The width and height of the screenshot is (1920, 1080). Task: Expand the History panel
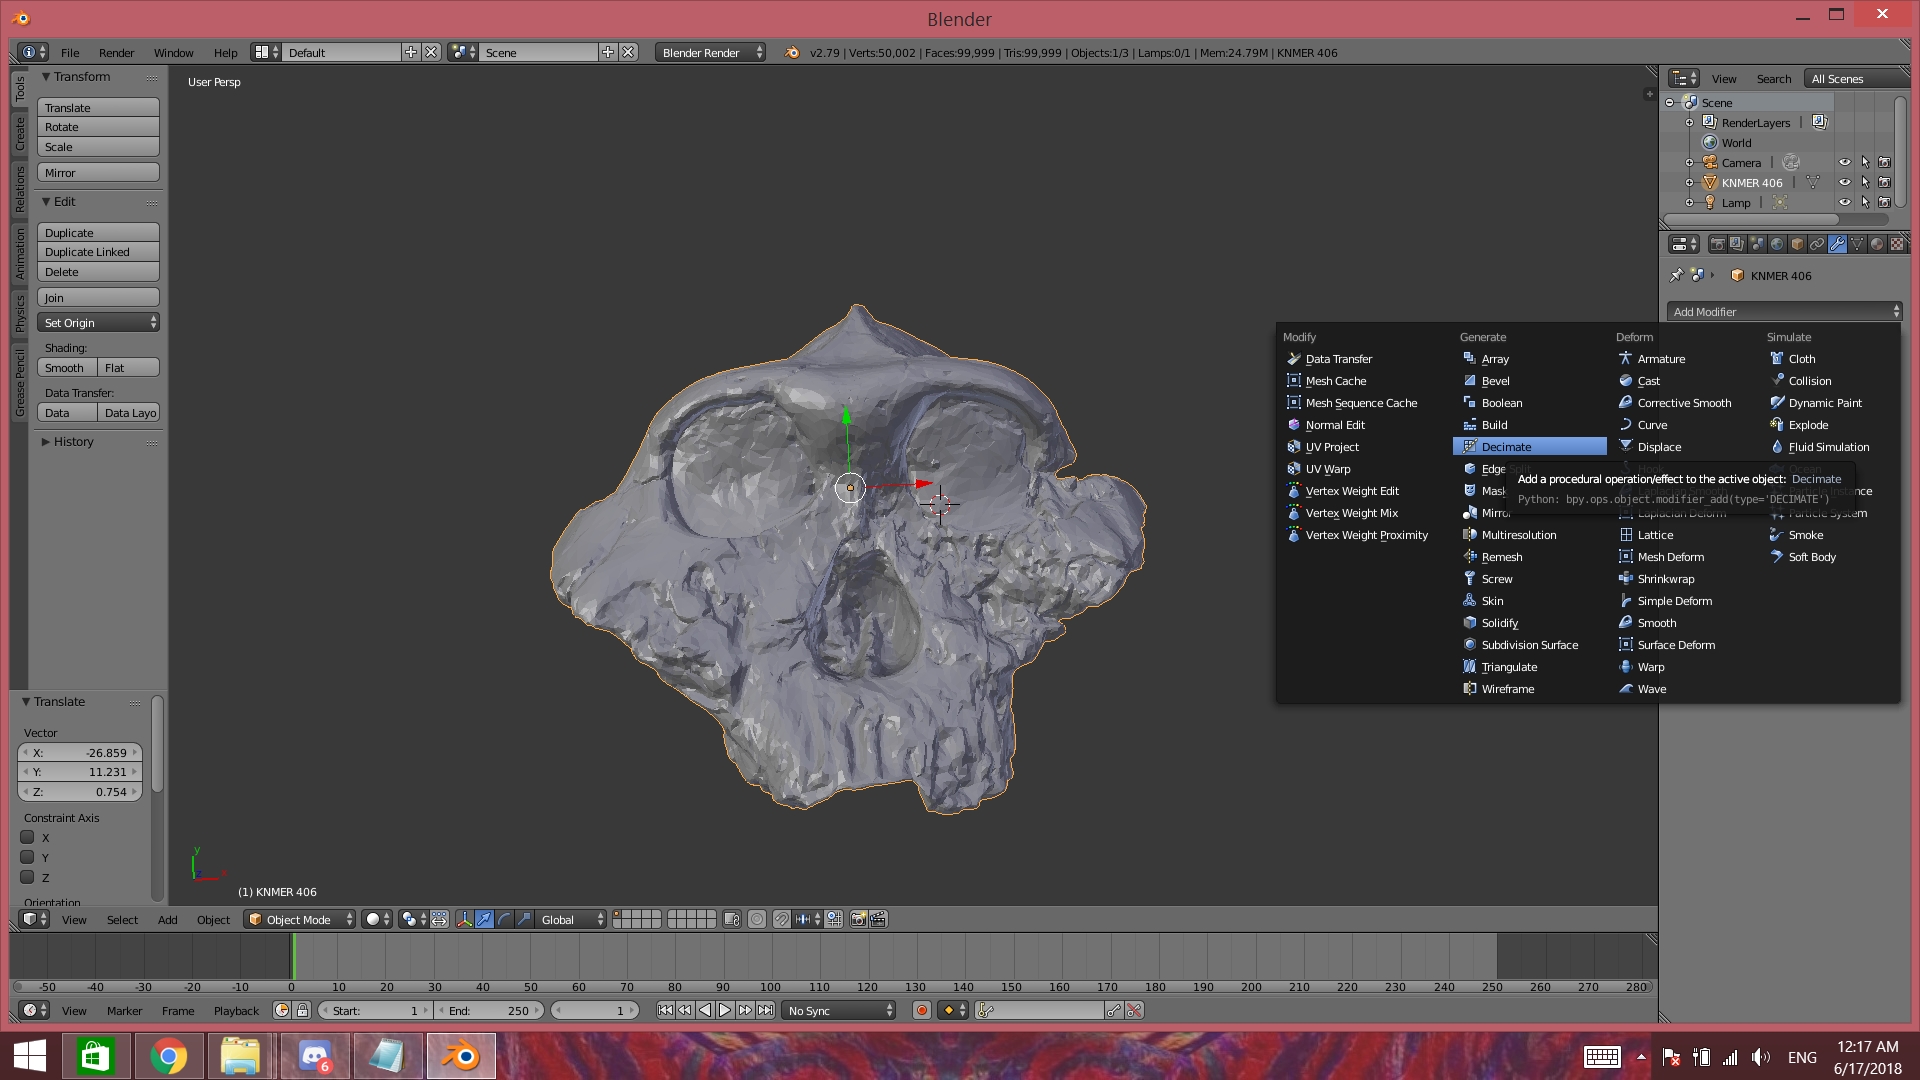pyautogui.click(x=46, y=442)
